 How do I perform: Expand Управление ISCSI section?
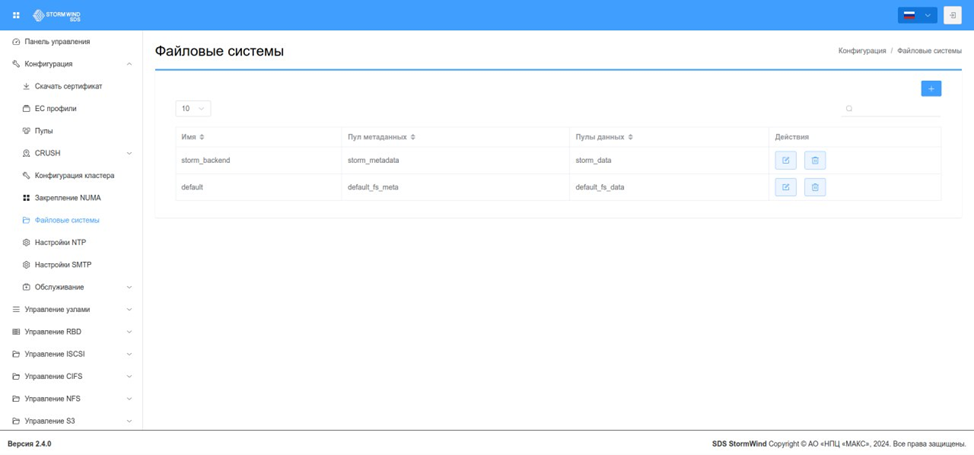pyautogui.click(x=71, y=354)
